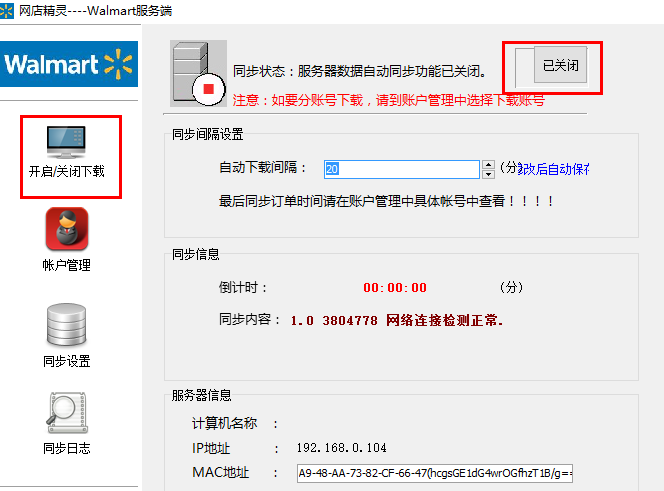Click the window title 网店精灵 Walmart服务端
Screen dimensions: 664x491
[96, 11]
